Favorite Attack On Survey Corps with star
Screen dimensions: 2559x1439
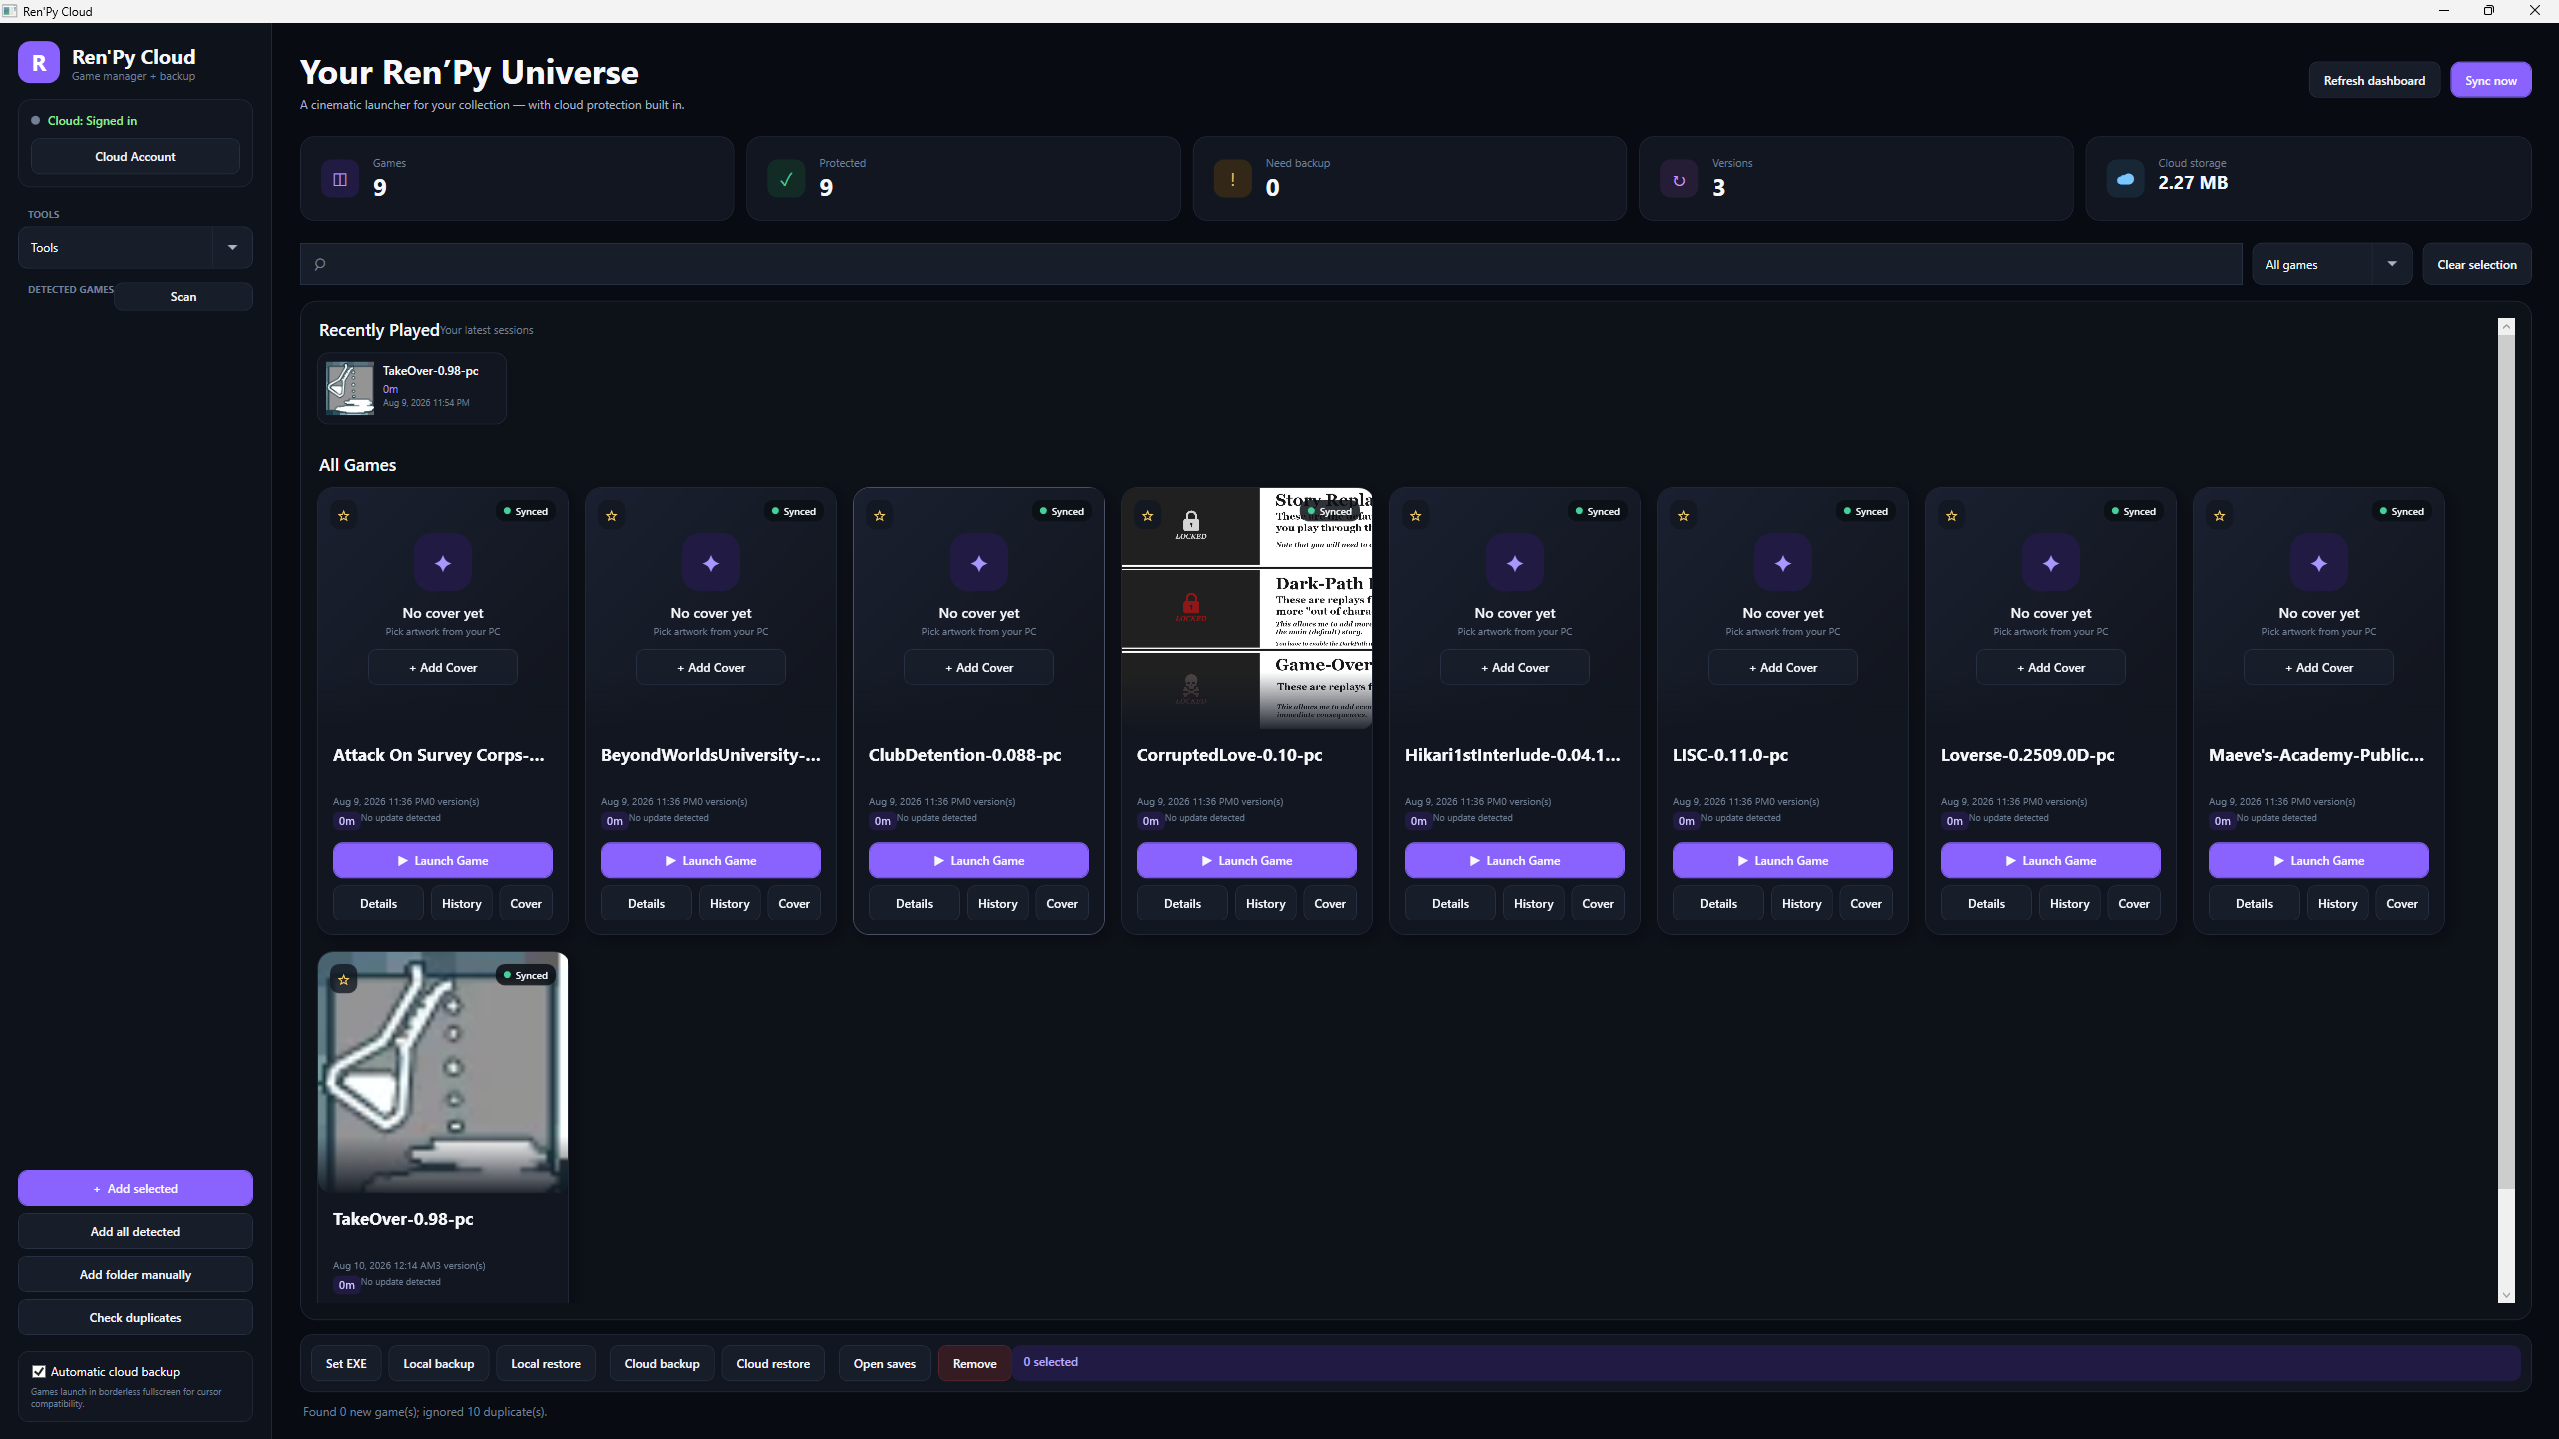pos(344,516)
